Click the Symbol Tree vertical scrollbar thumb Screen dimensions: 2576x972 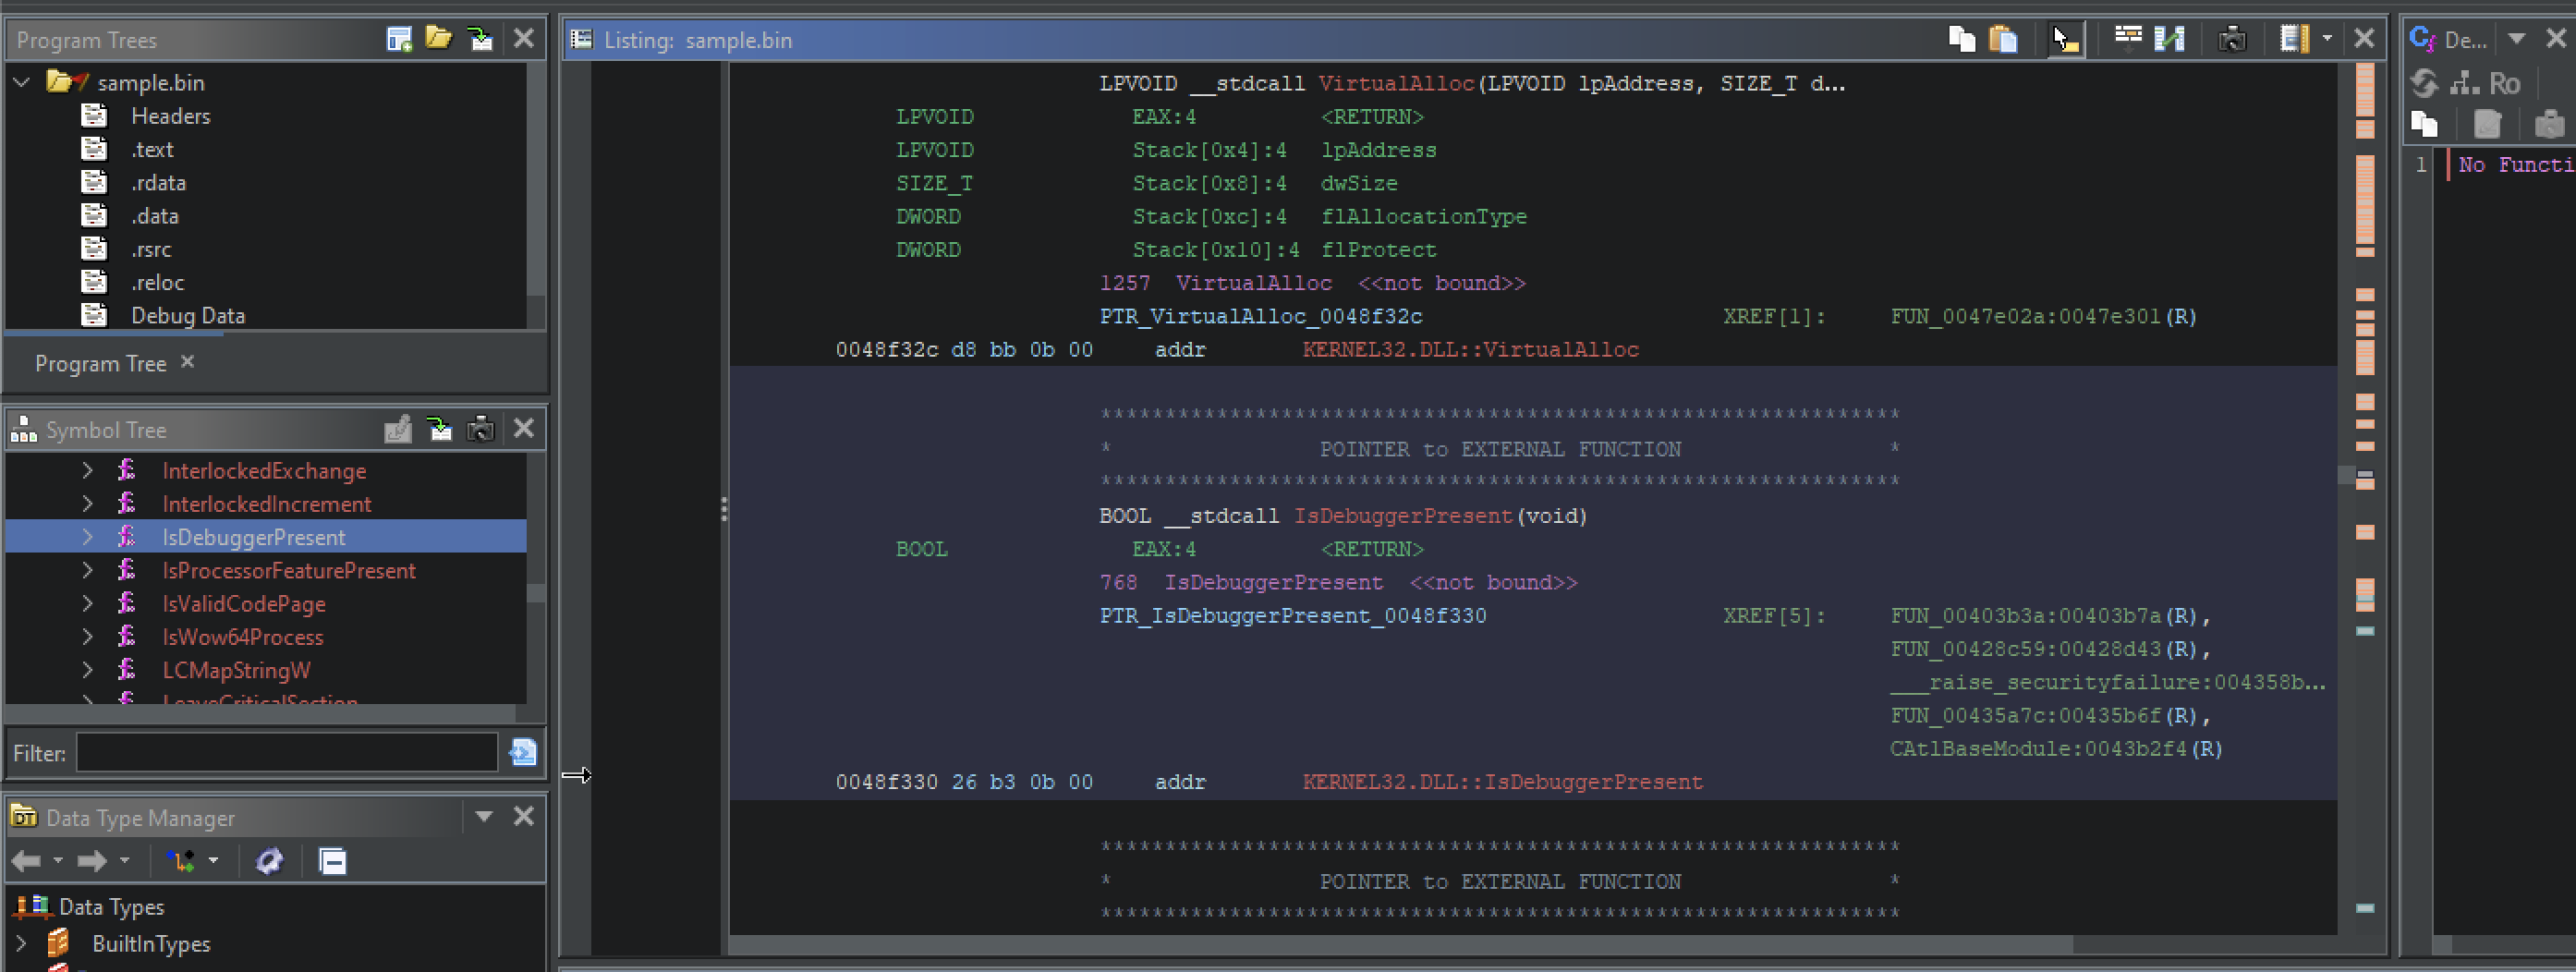point(536,593)
